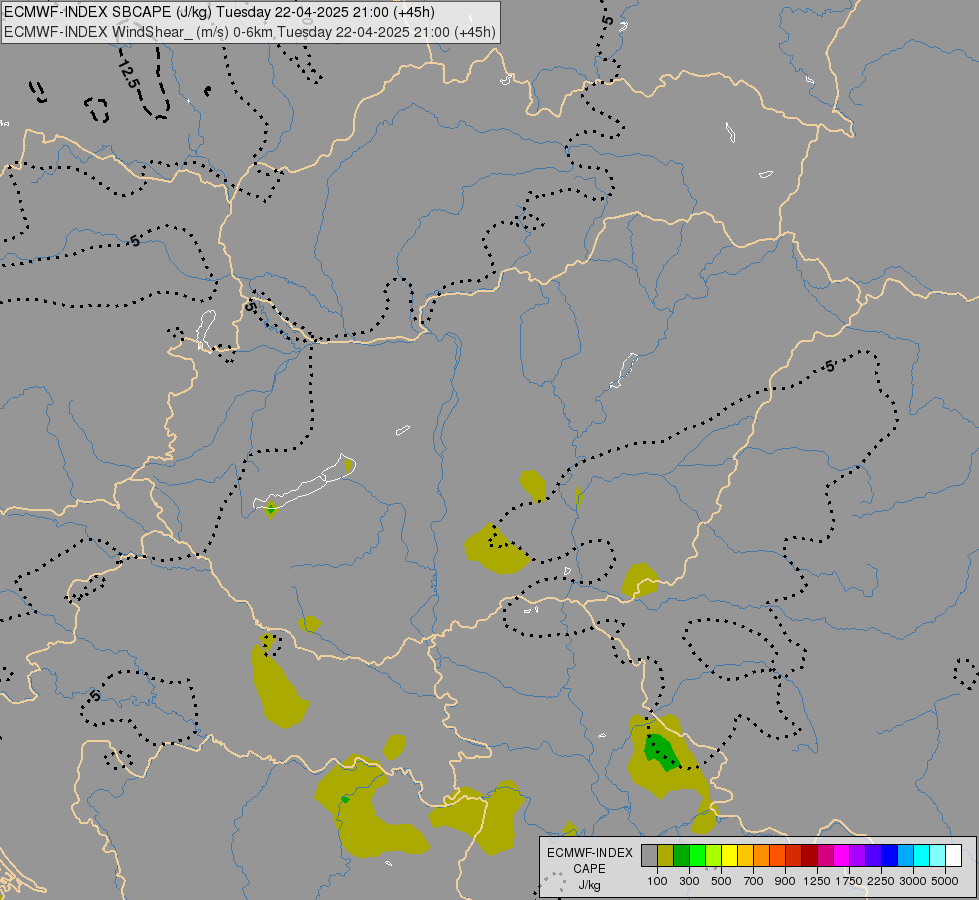Screen dimensions: 979x900
Task: Click the '2250' legend scale label
Action: pyautogui.click(x=880, y=881)
